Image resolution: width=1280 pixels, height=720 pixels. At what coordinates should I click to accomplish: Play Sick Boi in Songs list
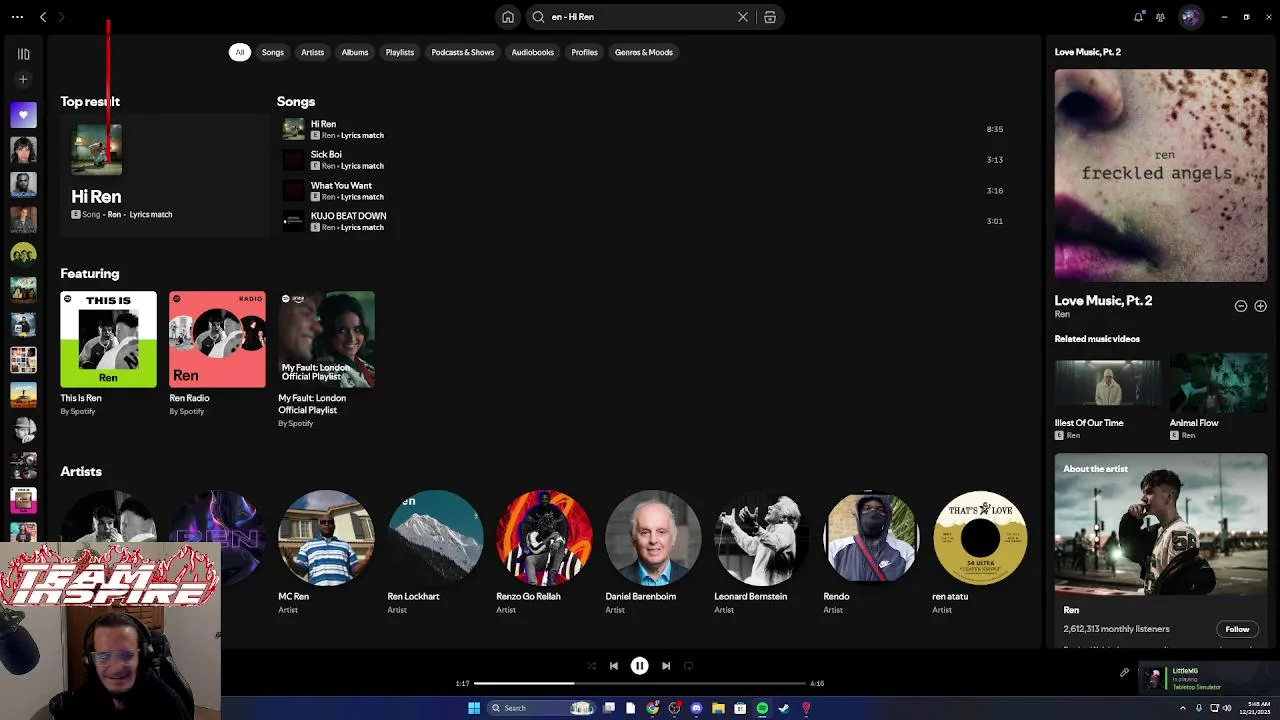pos(643,160)
